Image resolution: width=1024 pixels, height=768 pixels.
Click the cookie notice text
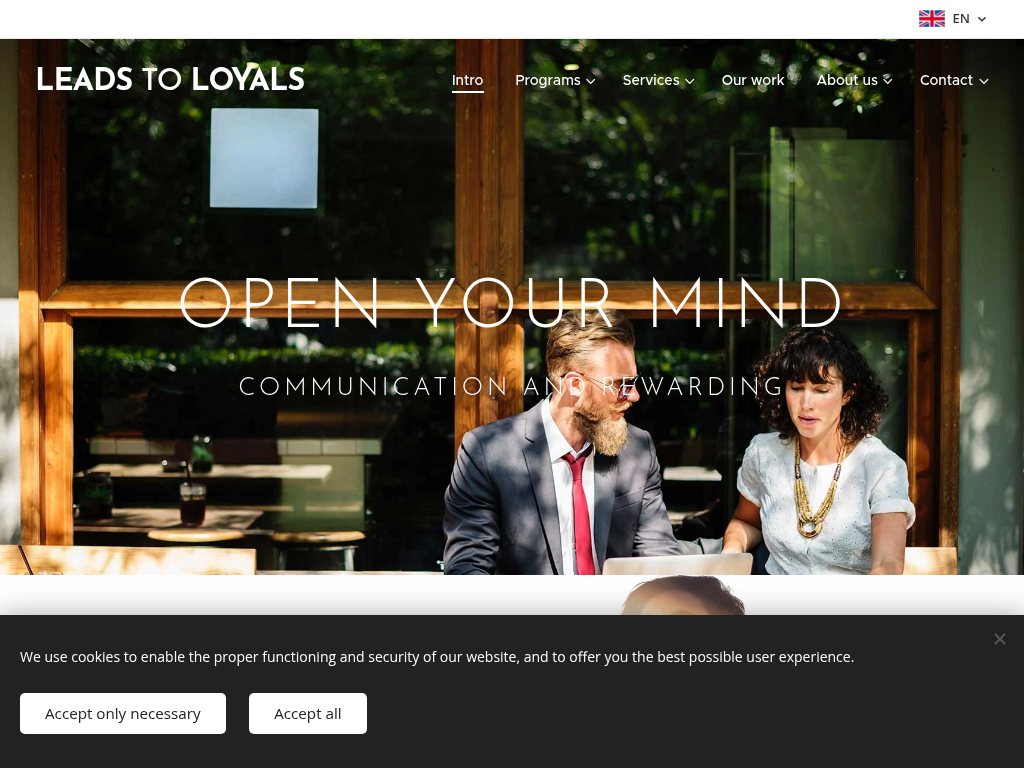[437, 657]
